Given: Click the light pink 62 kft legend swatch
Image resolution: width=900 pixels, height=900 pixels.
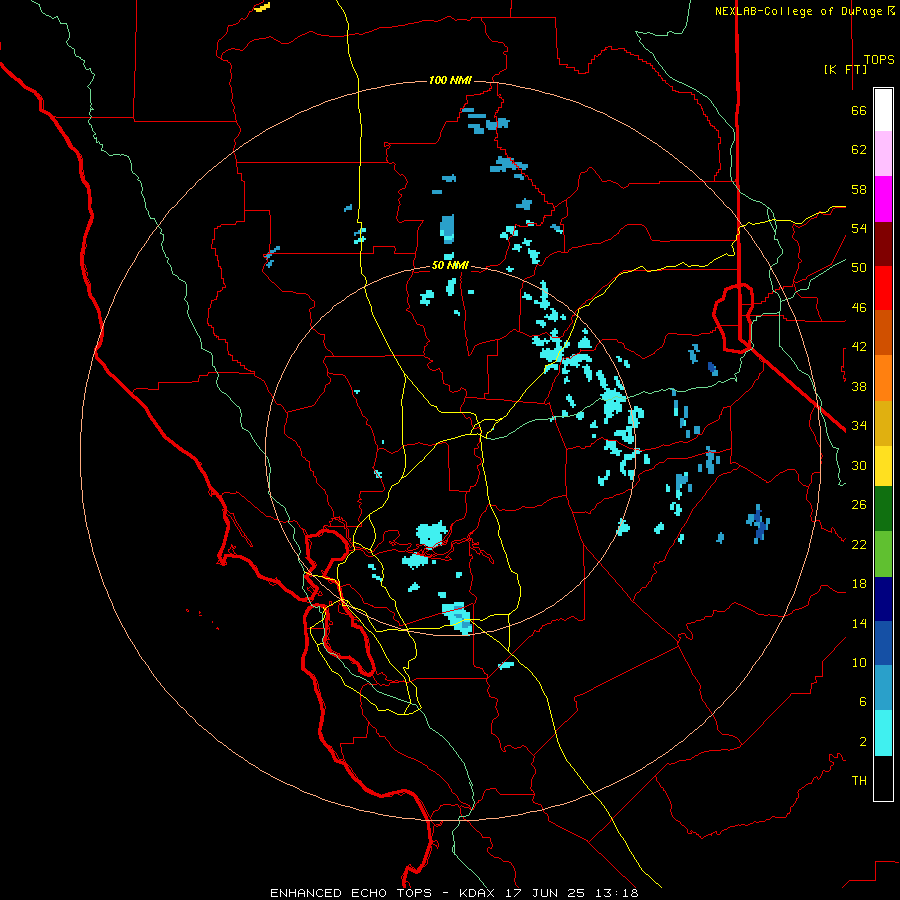Looking at the screenshot, I should (x=883, y=154).
